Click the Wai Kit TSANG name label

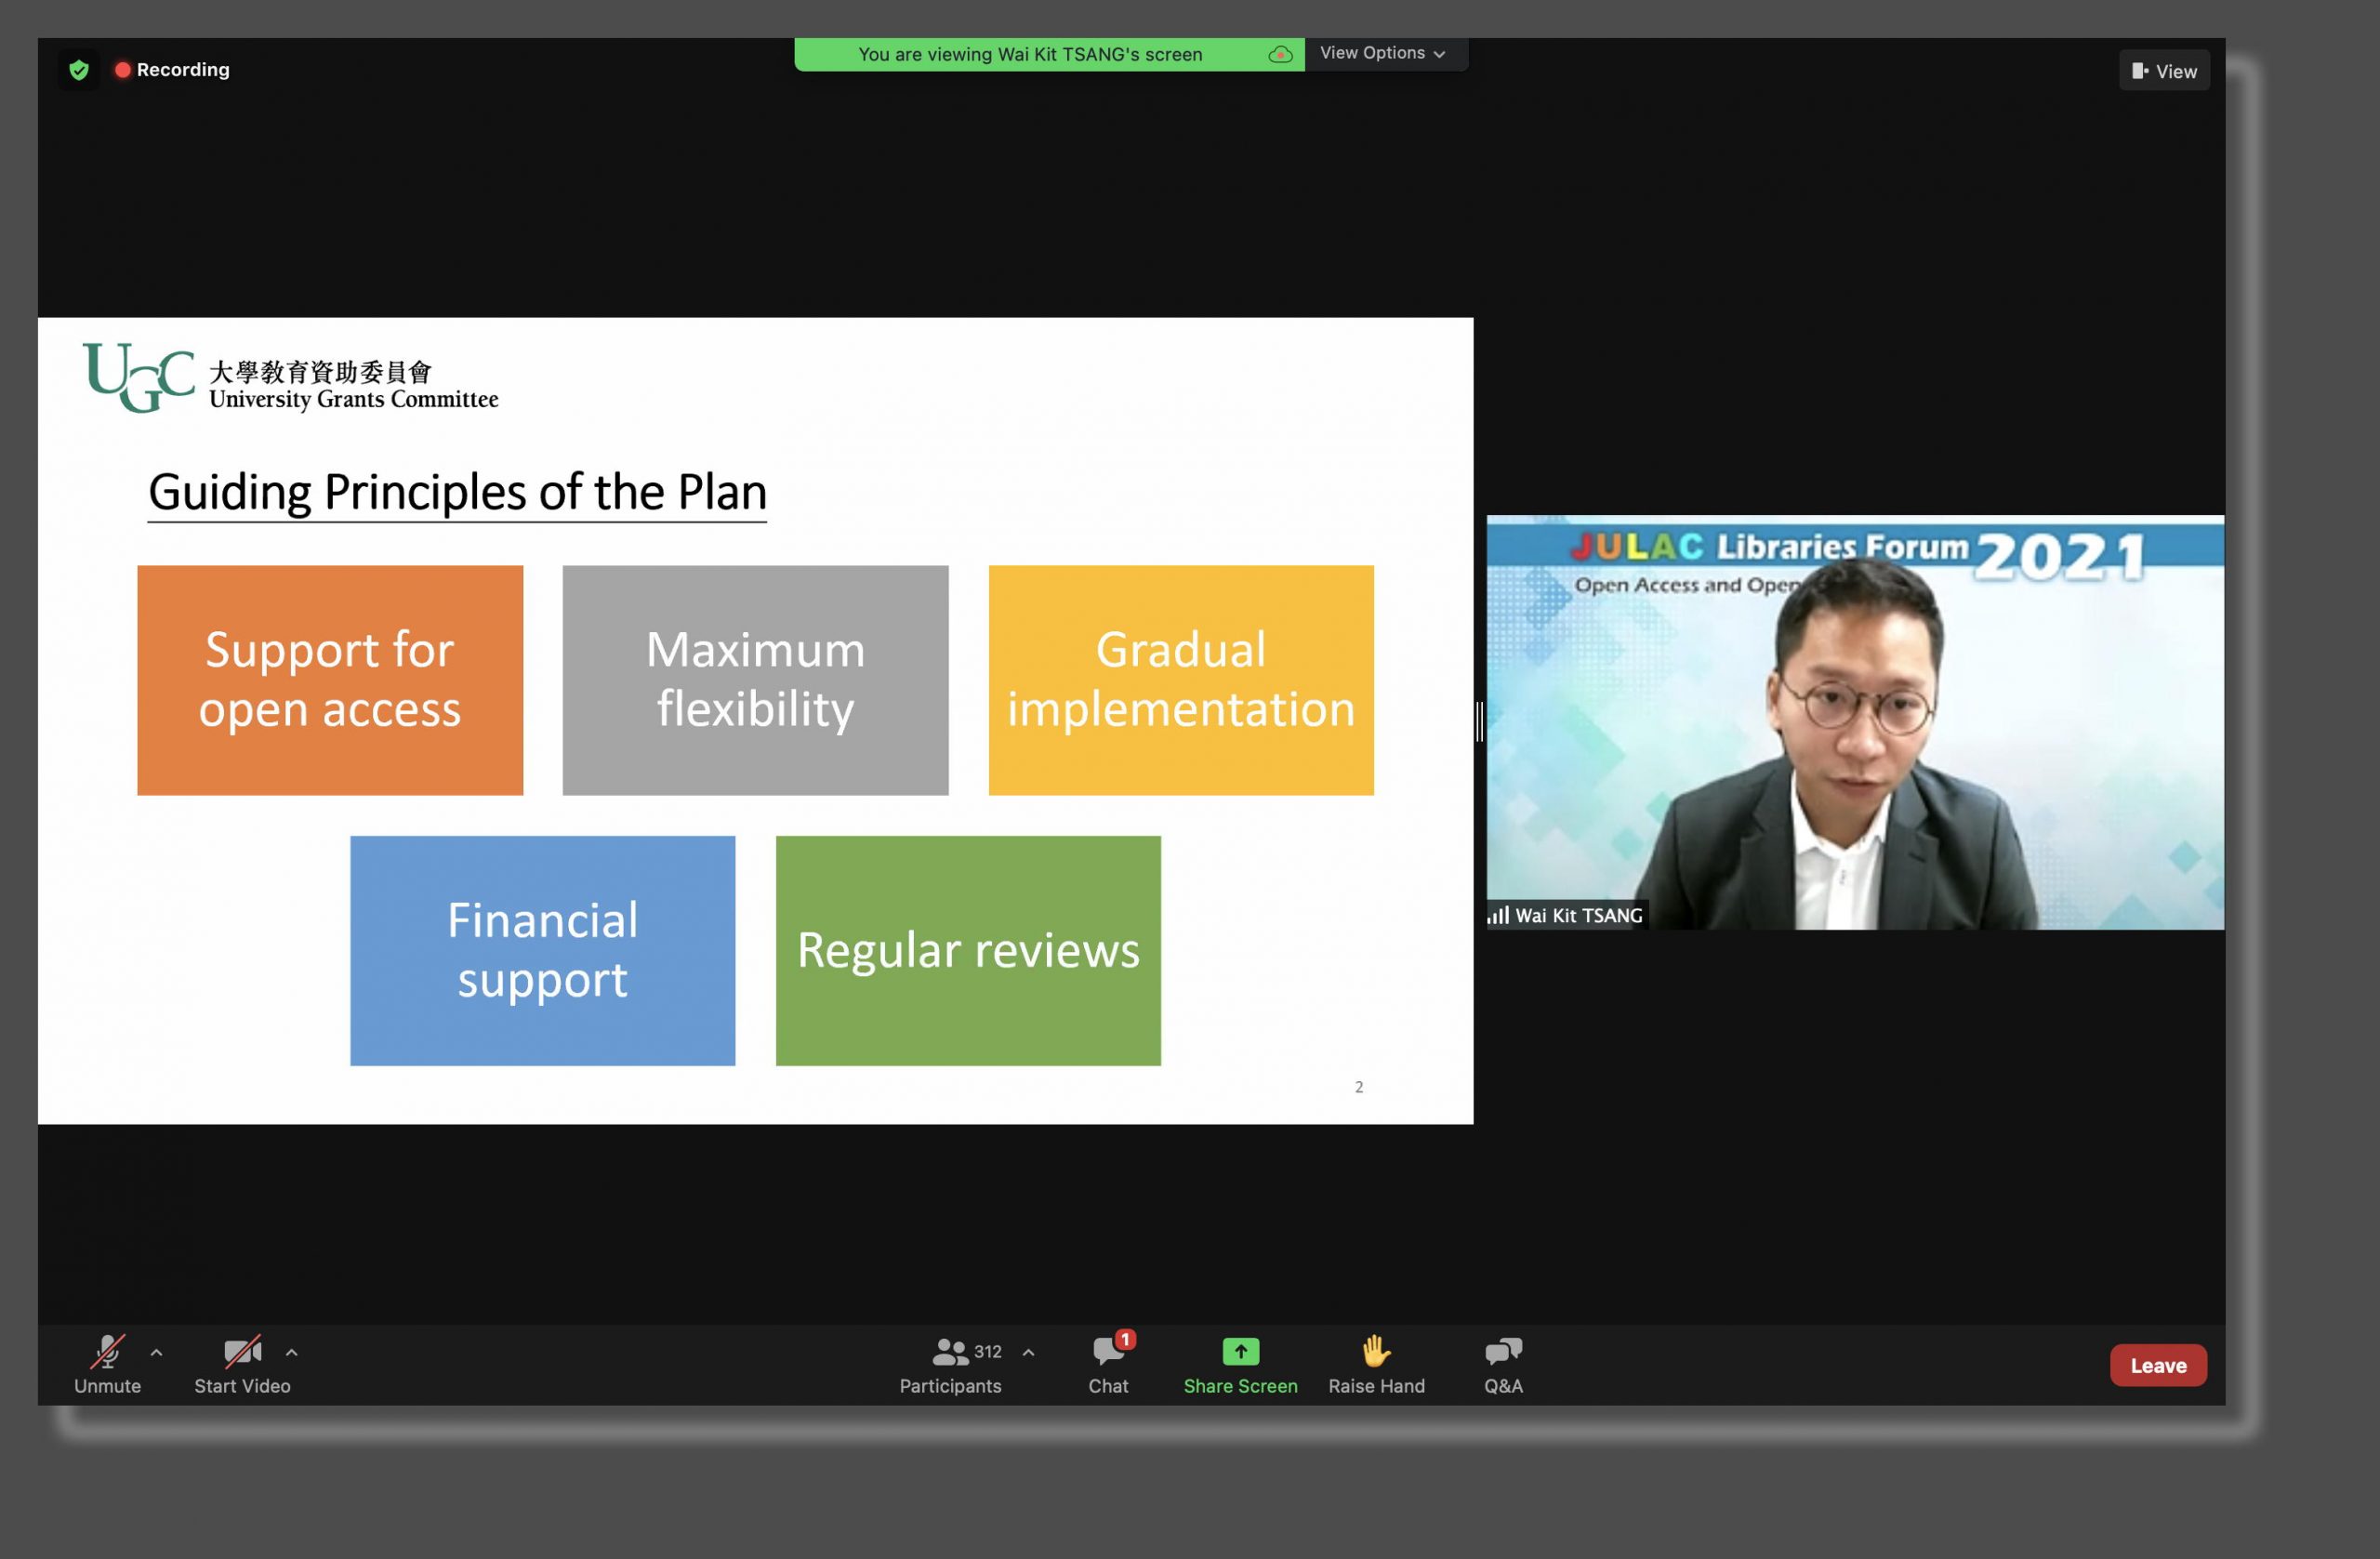[x=1577, y=915]
